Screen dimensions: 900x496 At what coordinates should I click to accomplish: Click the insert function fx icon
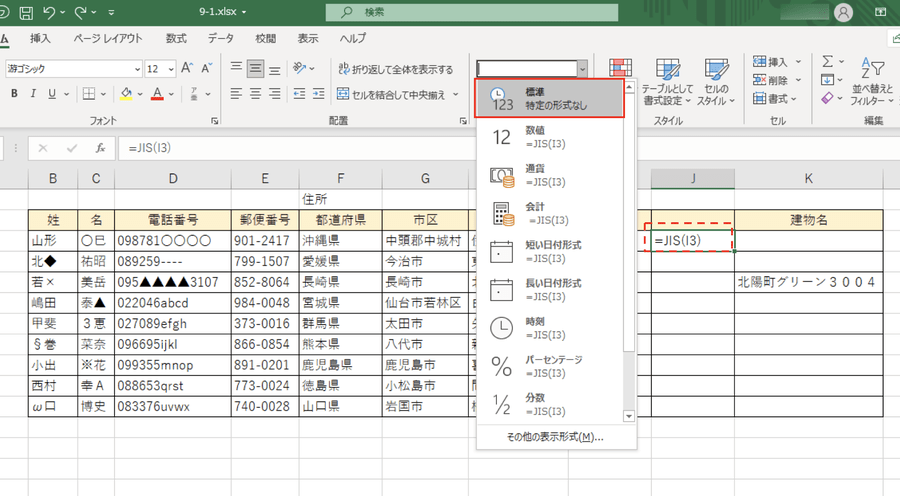(x=100, y=148)
